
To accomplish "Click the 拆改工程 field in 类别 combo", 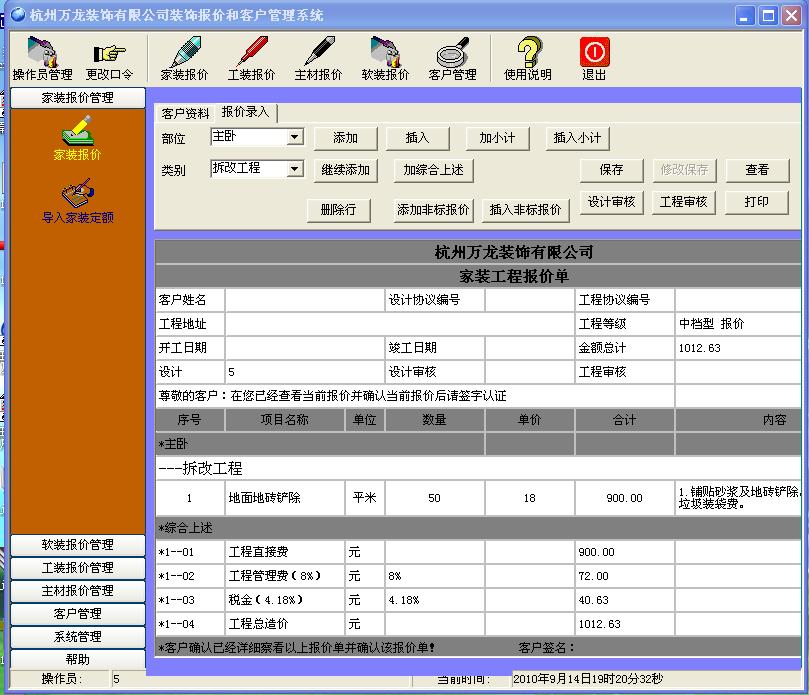I will click(249, 168).
